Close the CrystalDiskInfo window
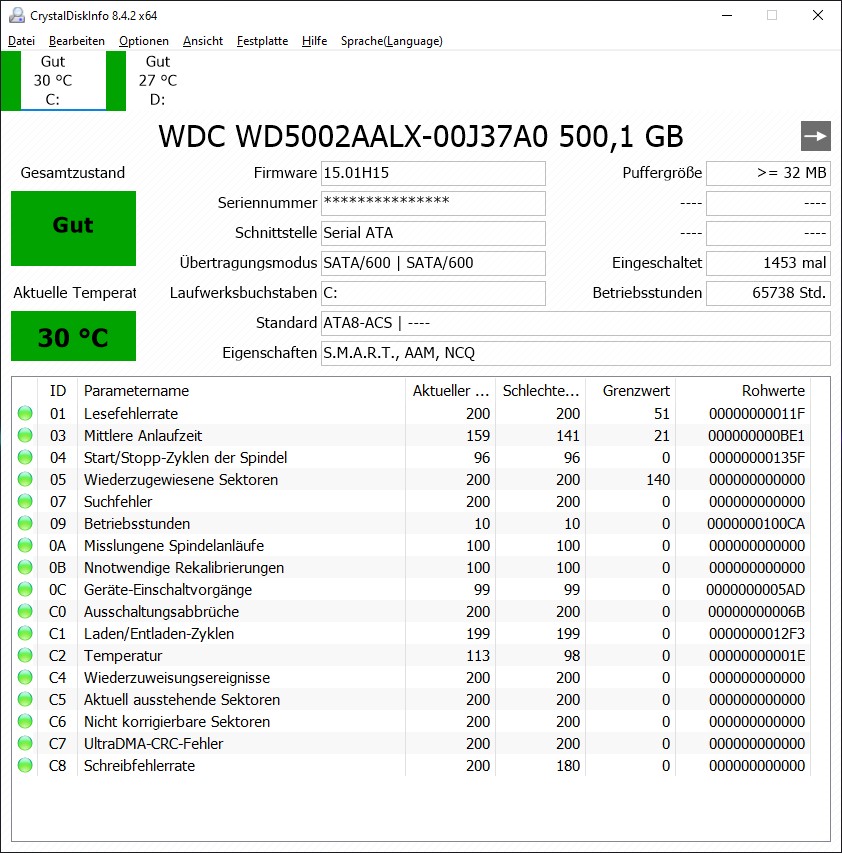842x853 pixels. (x=818, y=15)
